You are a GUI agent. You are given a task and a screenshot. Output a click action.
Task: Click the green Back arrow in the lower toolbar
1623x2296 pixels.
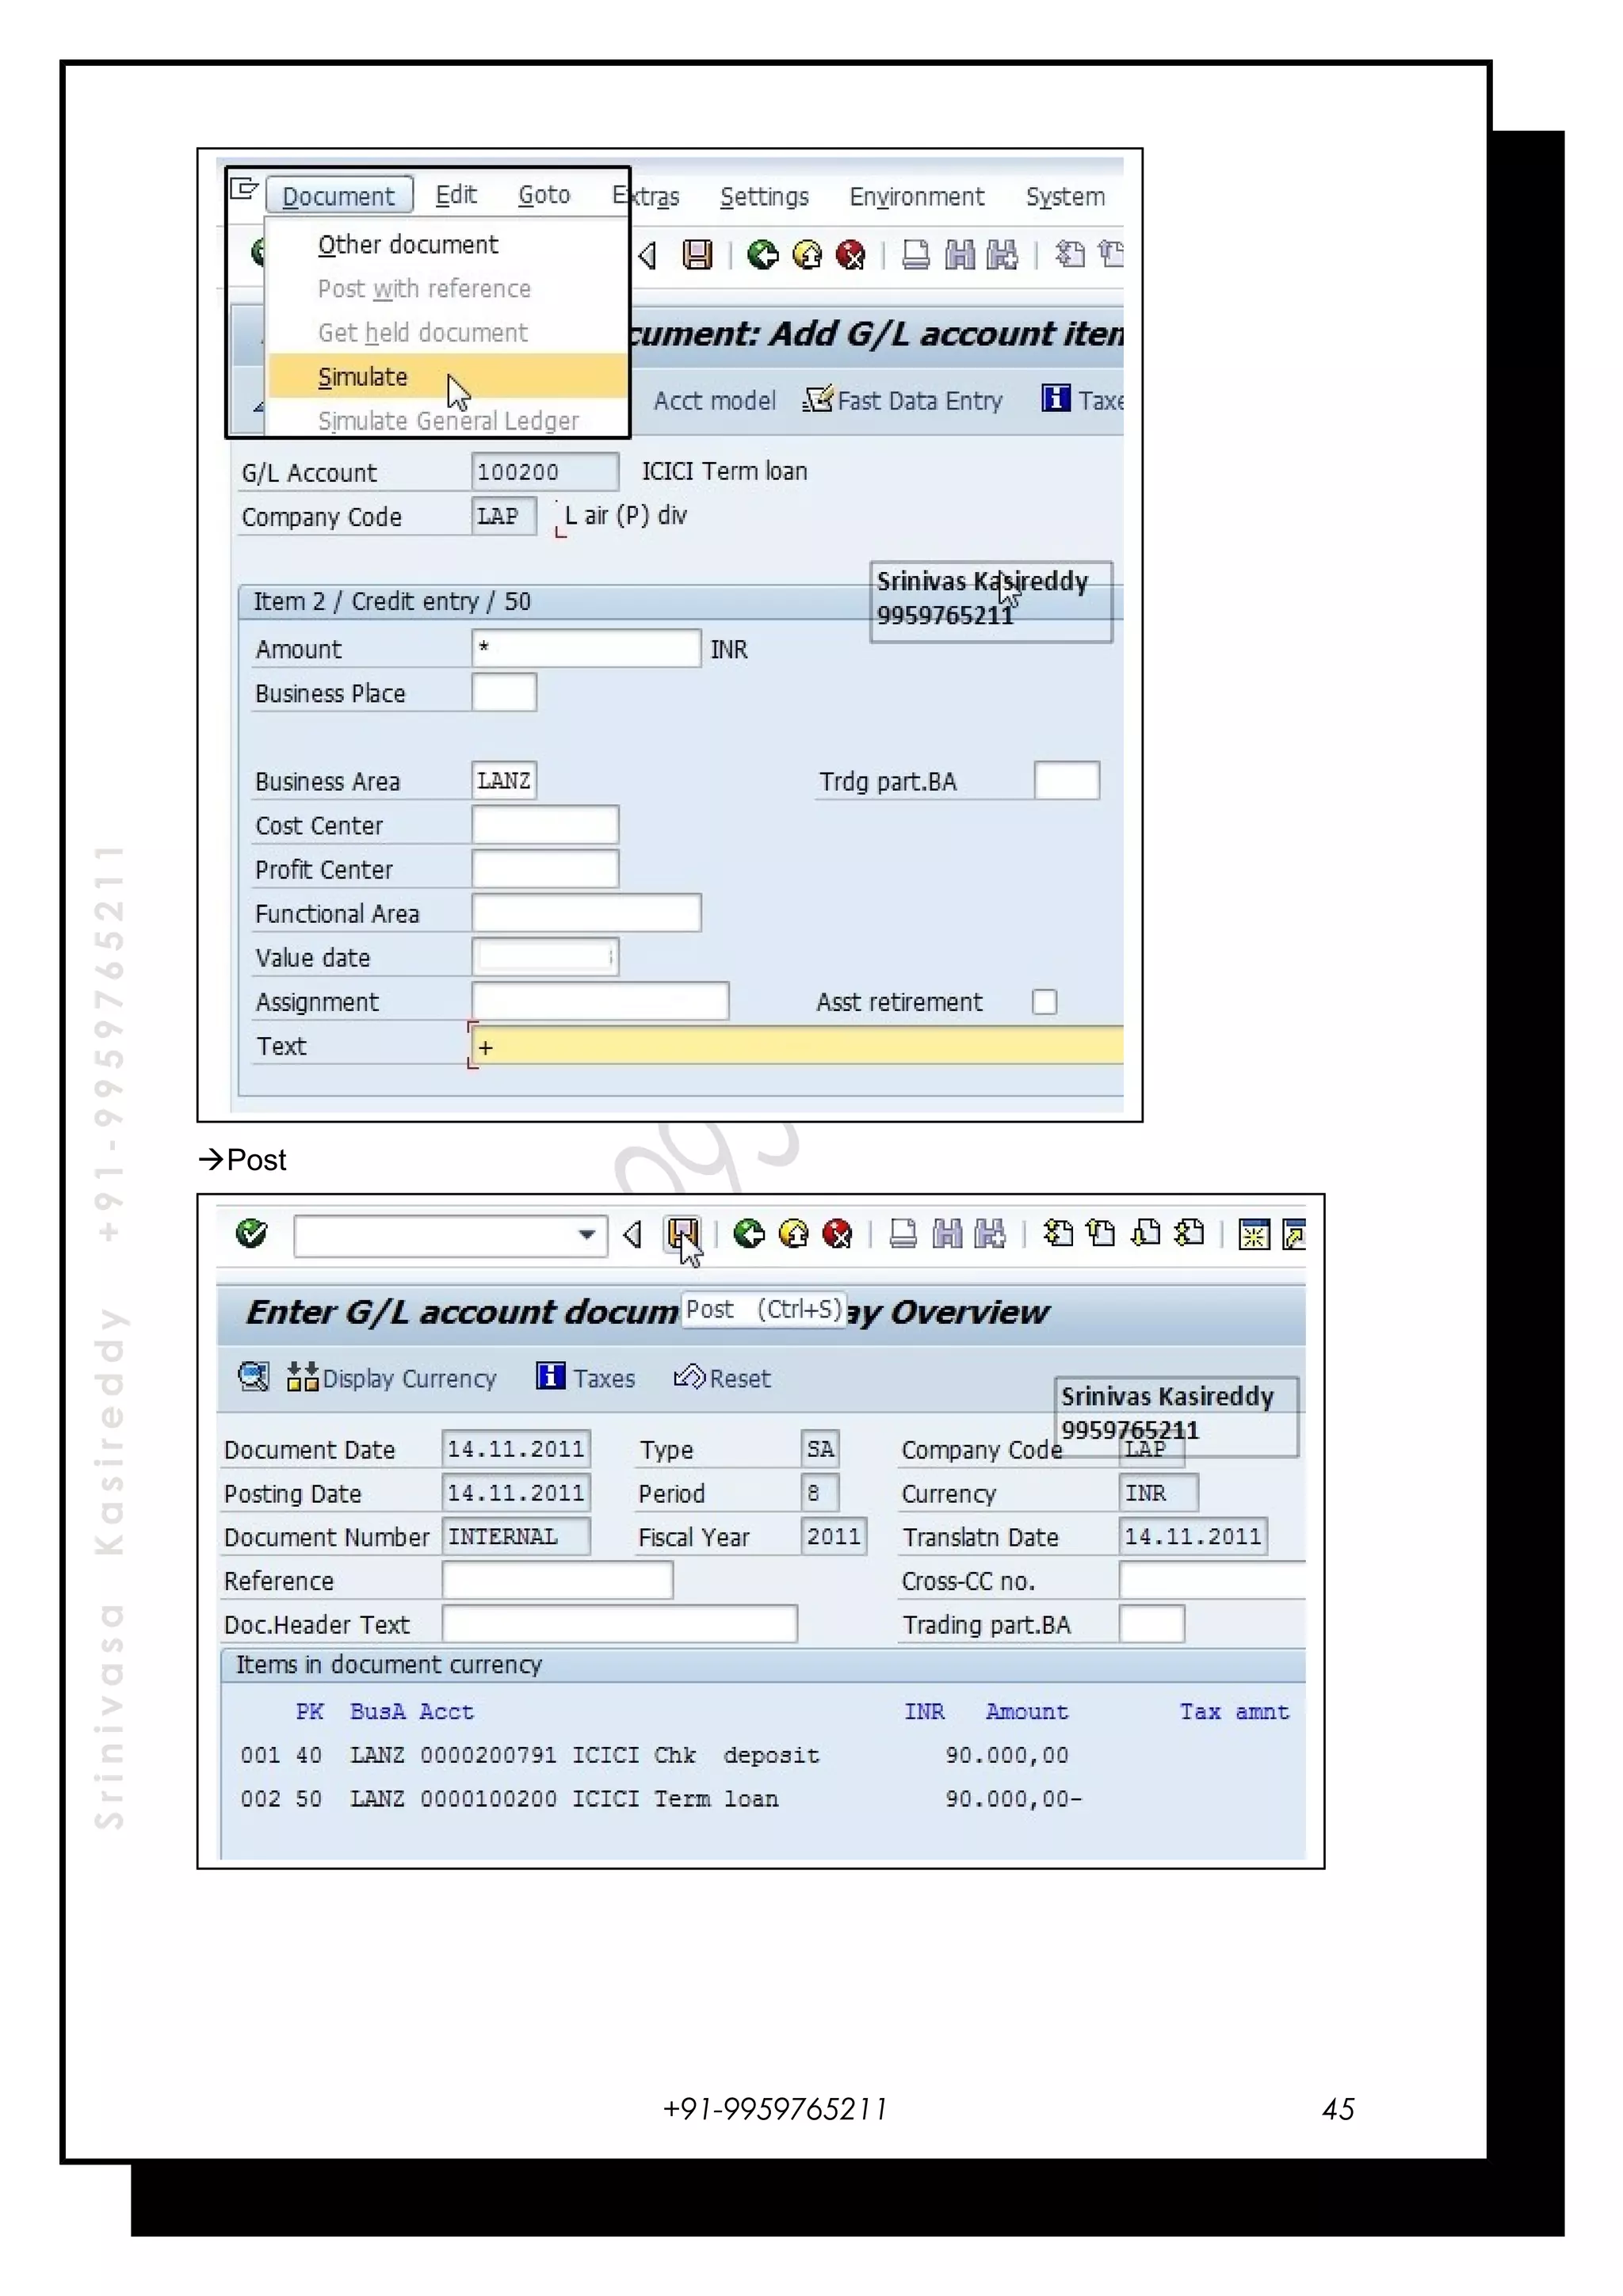coord(748,1234)
